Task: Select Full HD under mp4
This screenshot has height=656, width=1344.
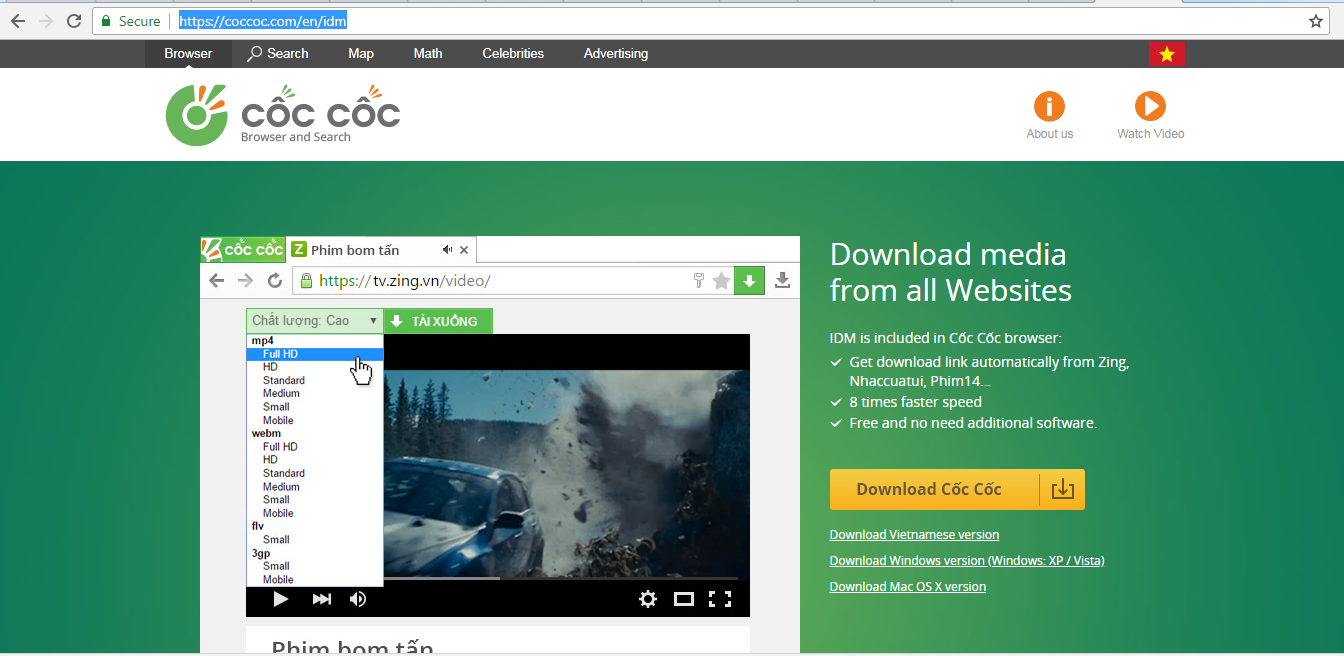Action: click(x=280, y=354)
